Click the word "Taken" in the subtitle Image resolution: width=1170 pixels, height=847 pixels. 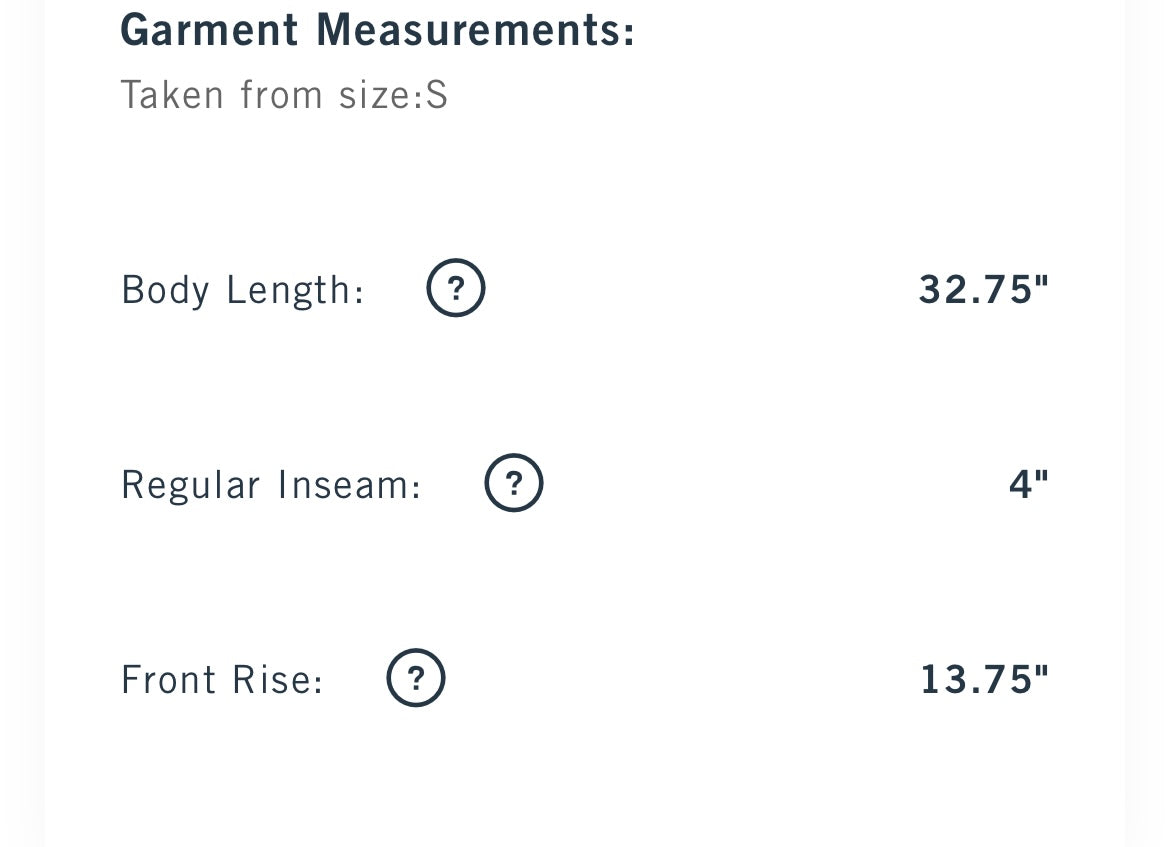point(172,95)
